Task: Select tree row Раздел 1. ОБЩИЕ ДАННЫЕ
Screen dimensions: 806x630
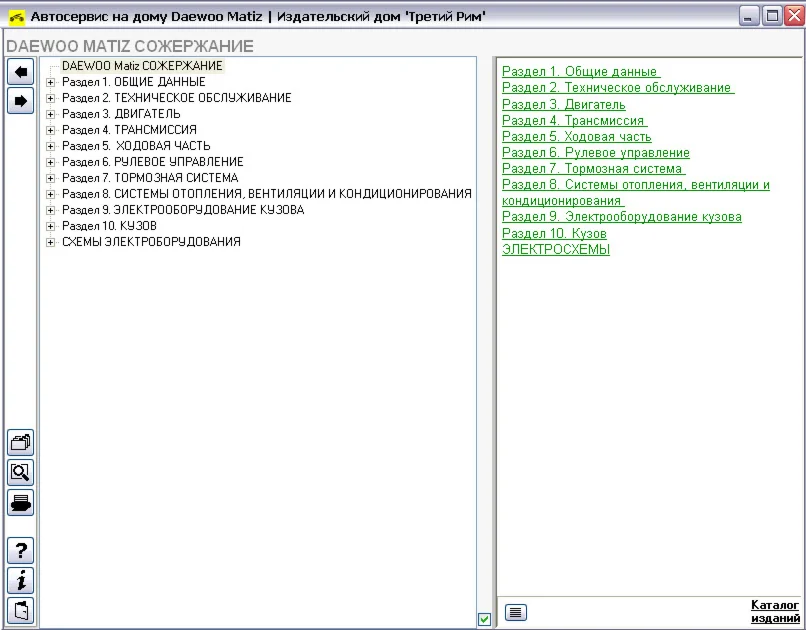Action: [133, 82]
